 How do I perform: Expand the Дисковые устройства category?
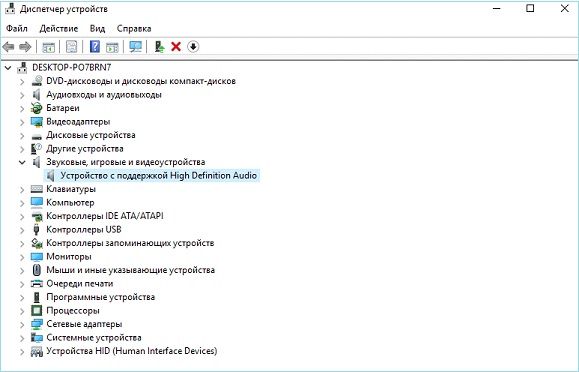(22, 135)
